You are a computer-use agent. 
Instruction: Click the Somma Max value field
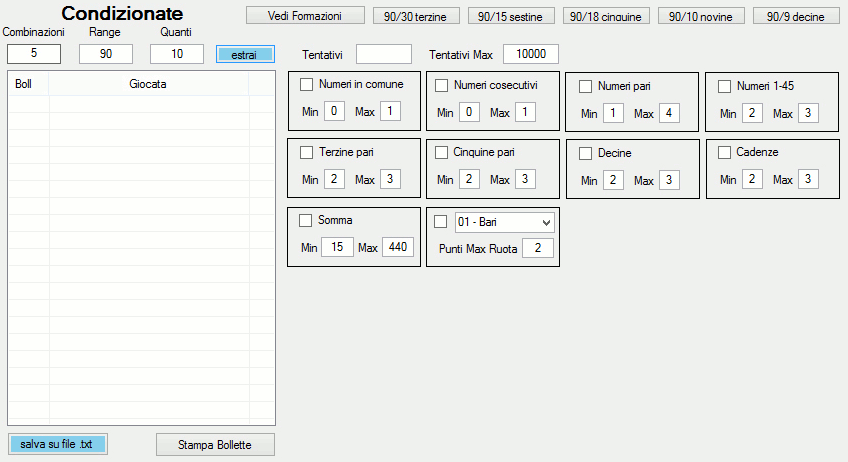(398, 247)
